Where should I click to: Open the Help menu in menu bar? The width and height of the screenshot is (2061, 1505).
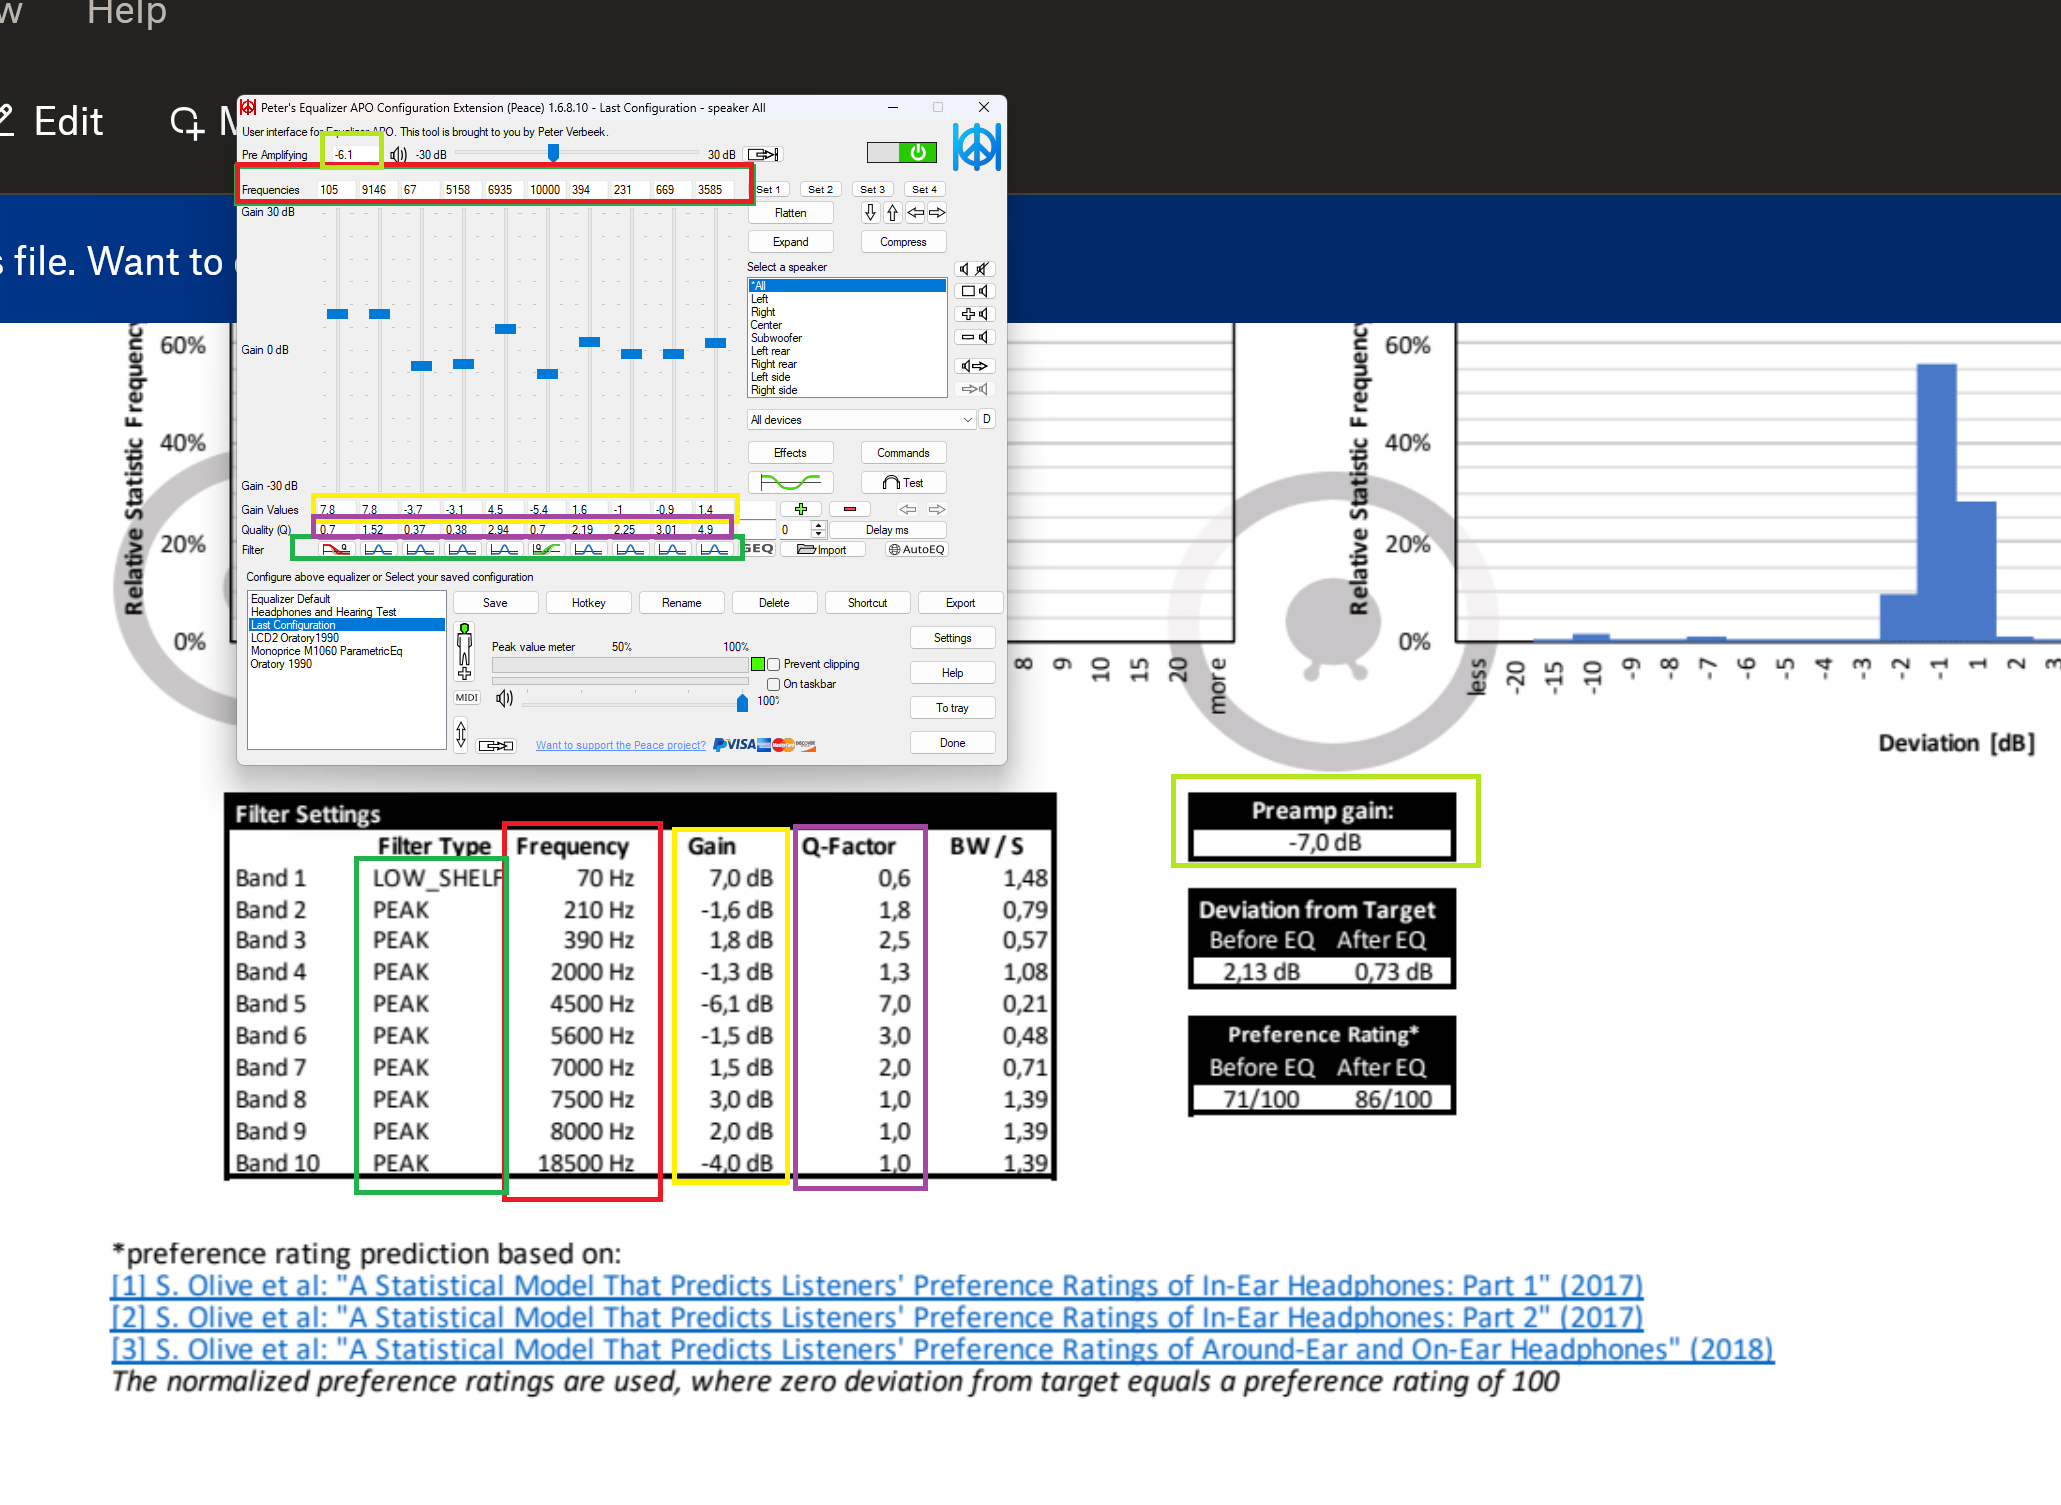pyautogui.click(x=126, y=13)
